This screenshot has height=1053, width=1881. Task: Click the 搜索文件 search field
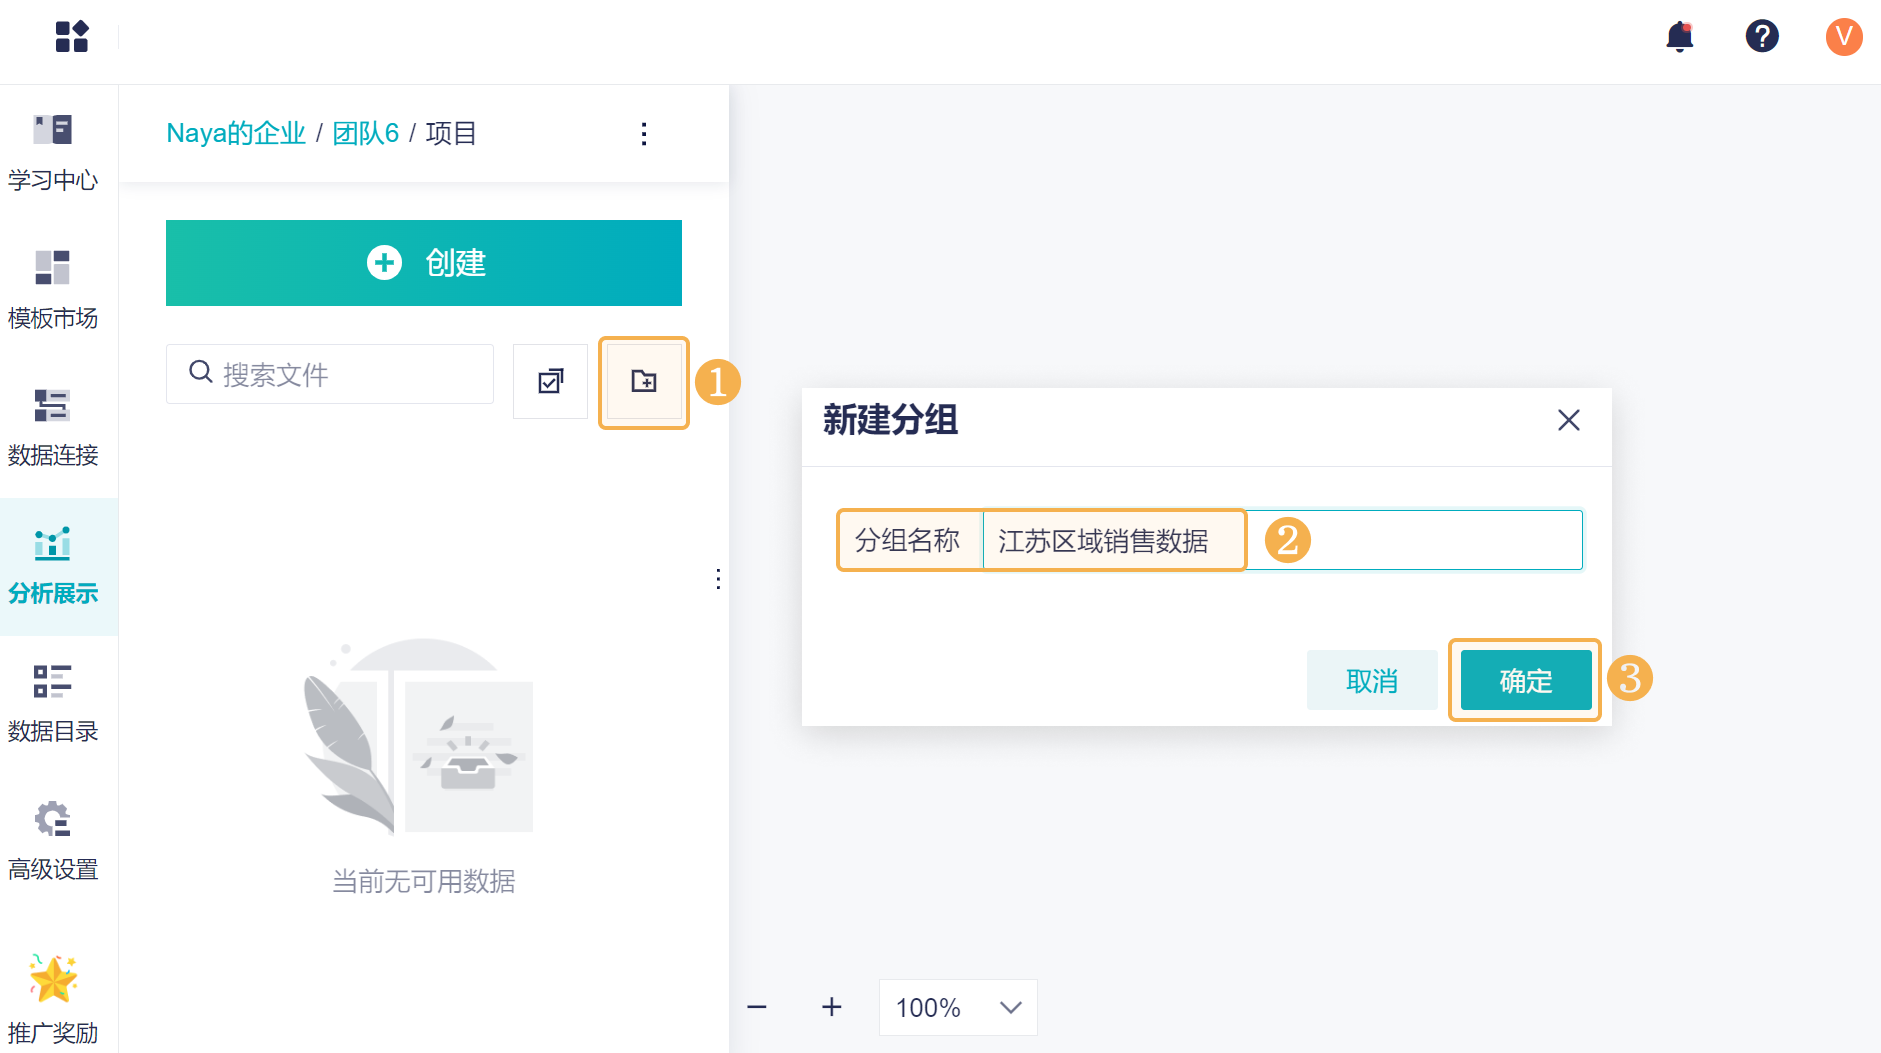(x=340, y=375)
